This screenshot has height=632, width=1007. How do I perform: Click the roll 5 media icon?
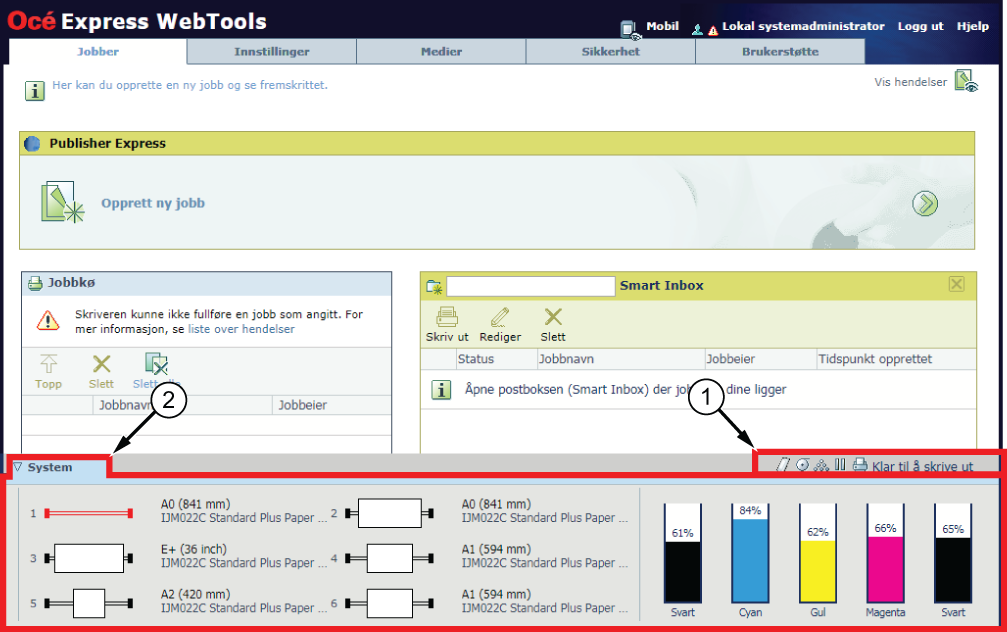[89, 603]
